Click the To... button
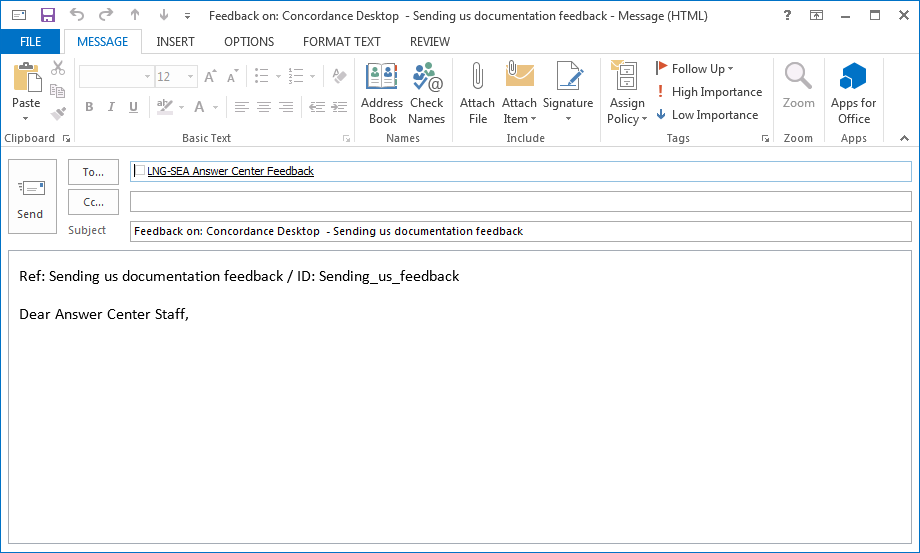920x553 pixels. coord(93,172)
